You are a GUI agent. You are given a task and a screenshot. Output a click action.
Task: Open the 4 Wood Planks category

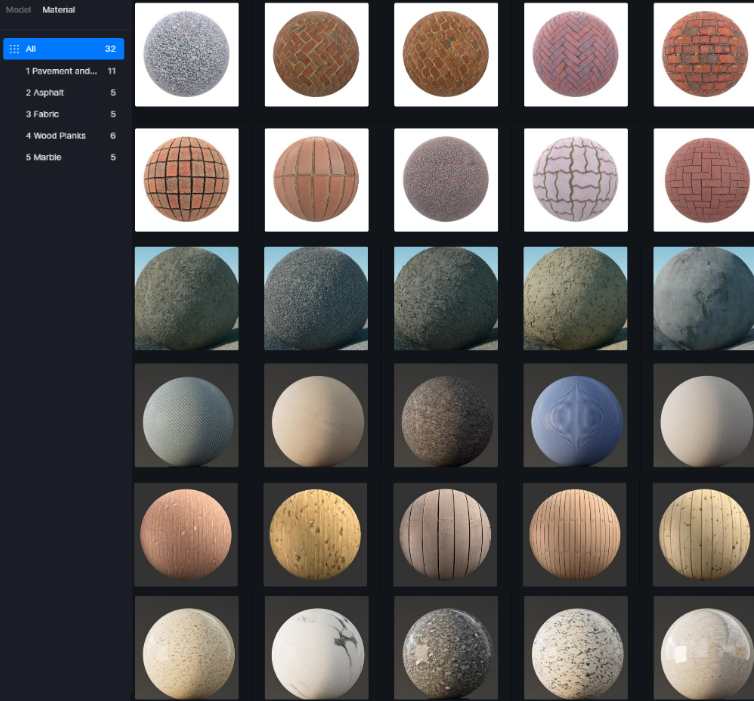[x=63, y=136]
